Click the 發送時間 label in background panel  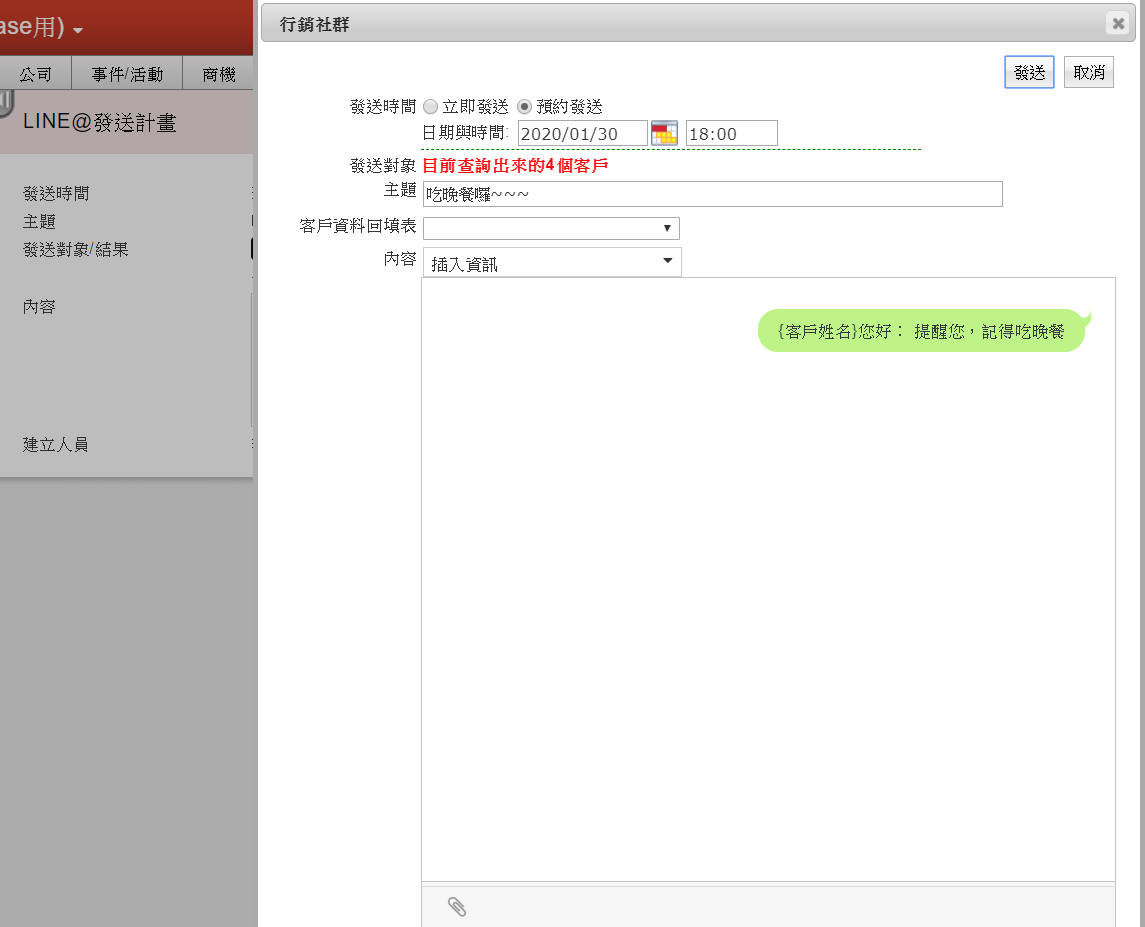coord(56,194)
